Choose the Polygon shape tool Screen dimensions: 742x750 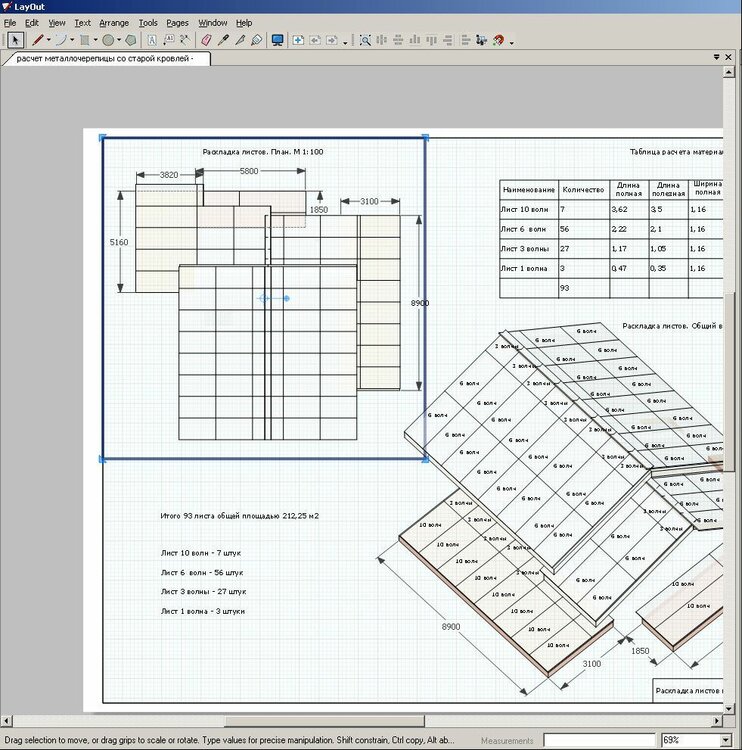(x=131, y=40)
